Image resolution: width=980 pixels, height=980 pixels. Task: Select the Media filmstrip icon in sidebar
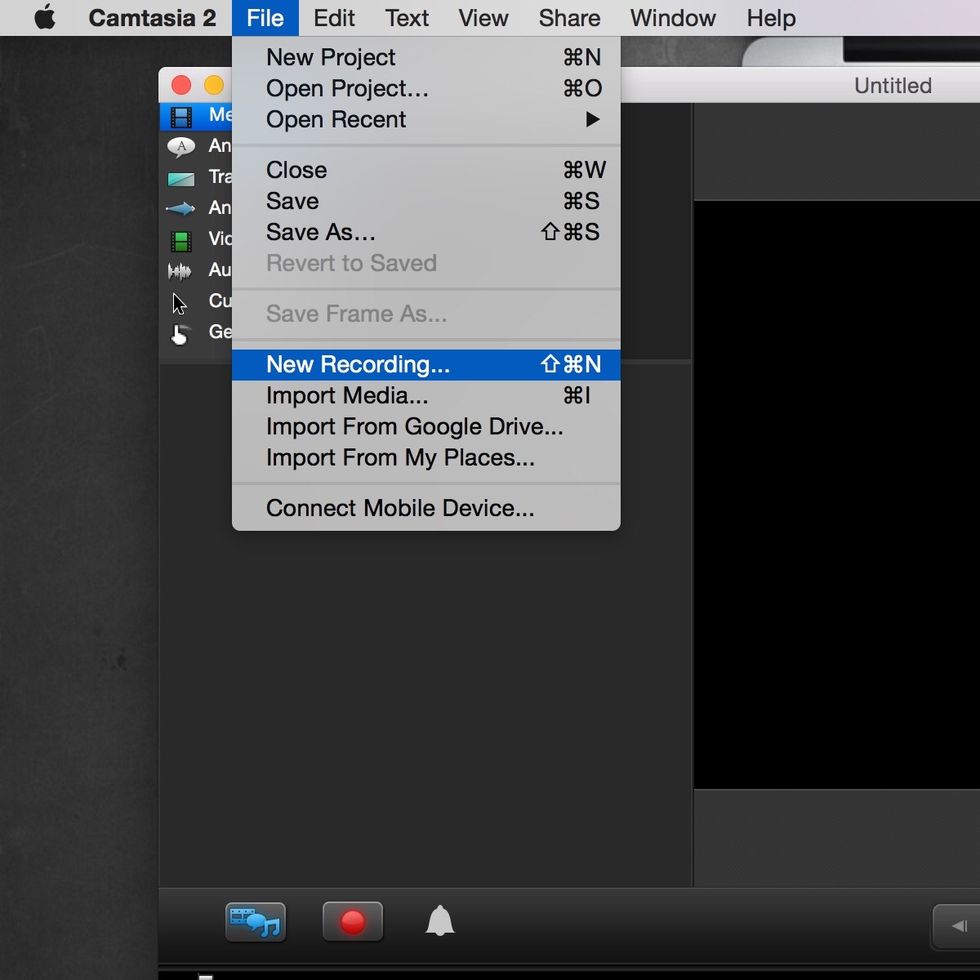tap(181, 116)
